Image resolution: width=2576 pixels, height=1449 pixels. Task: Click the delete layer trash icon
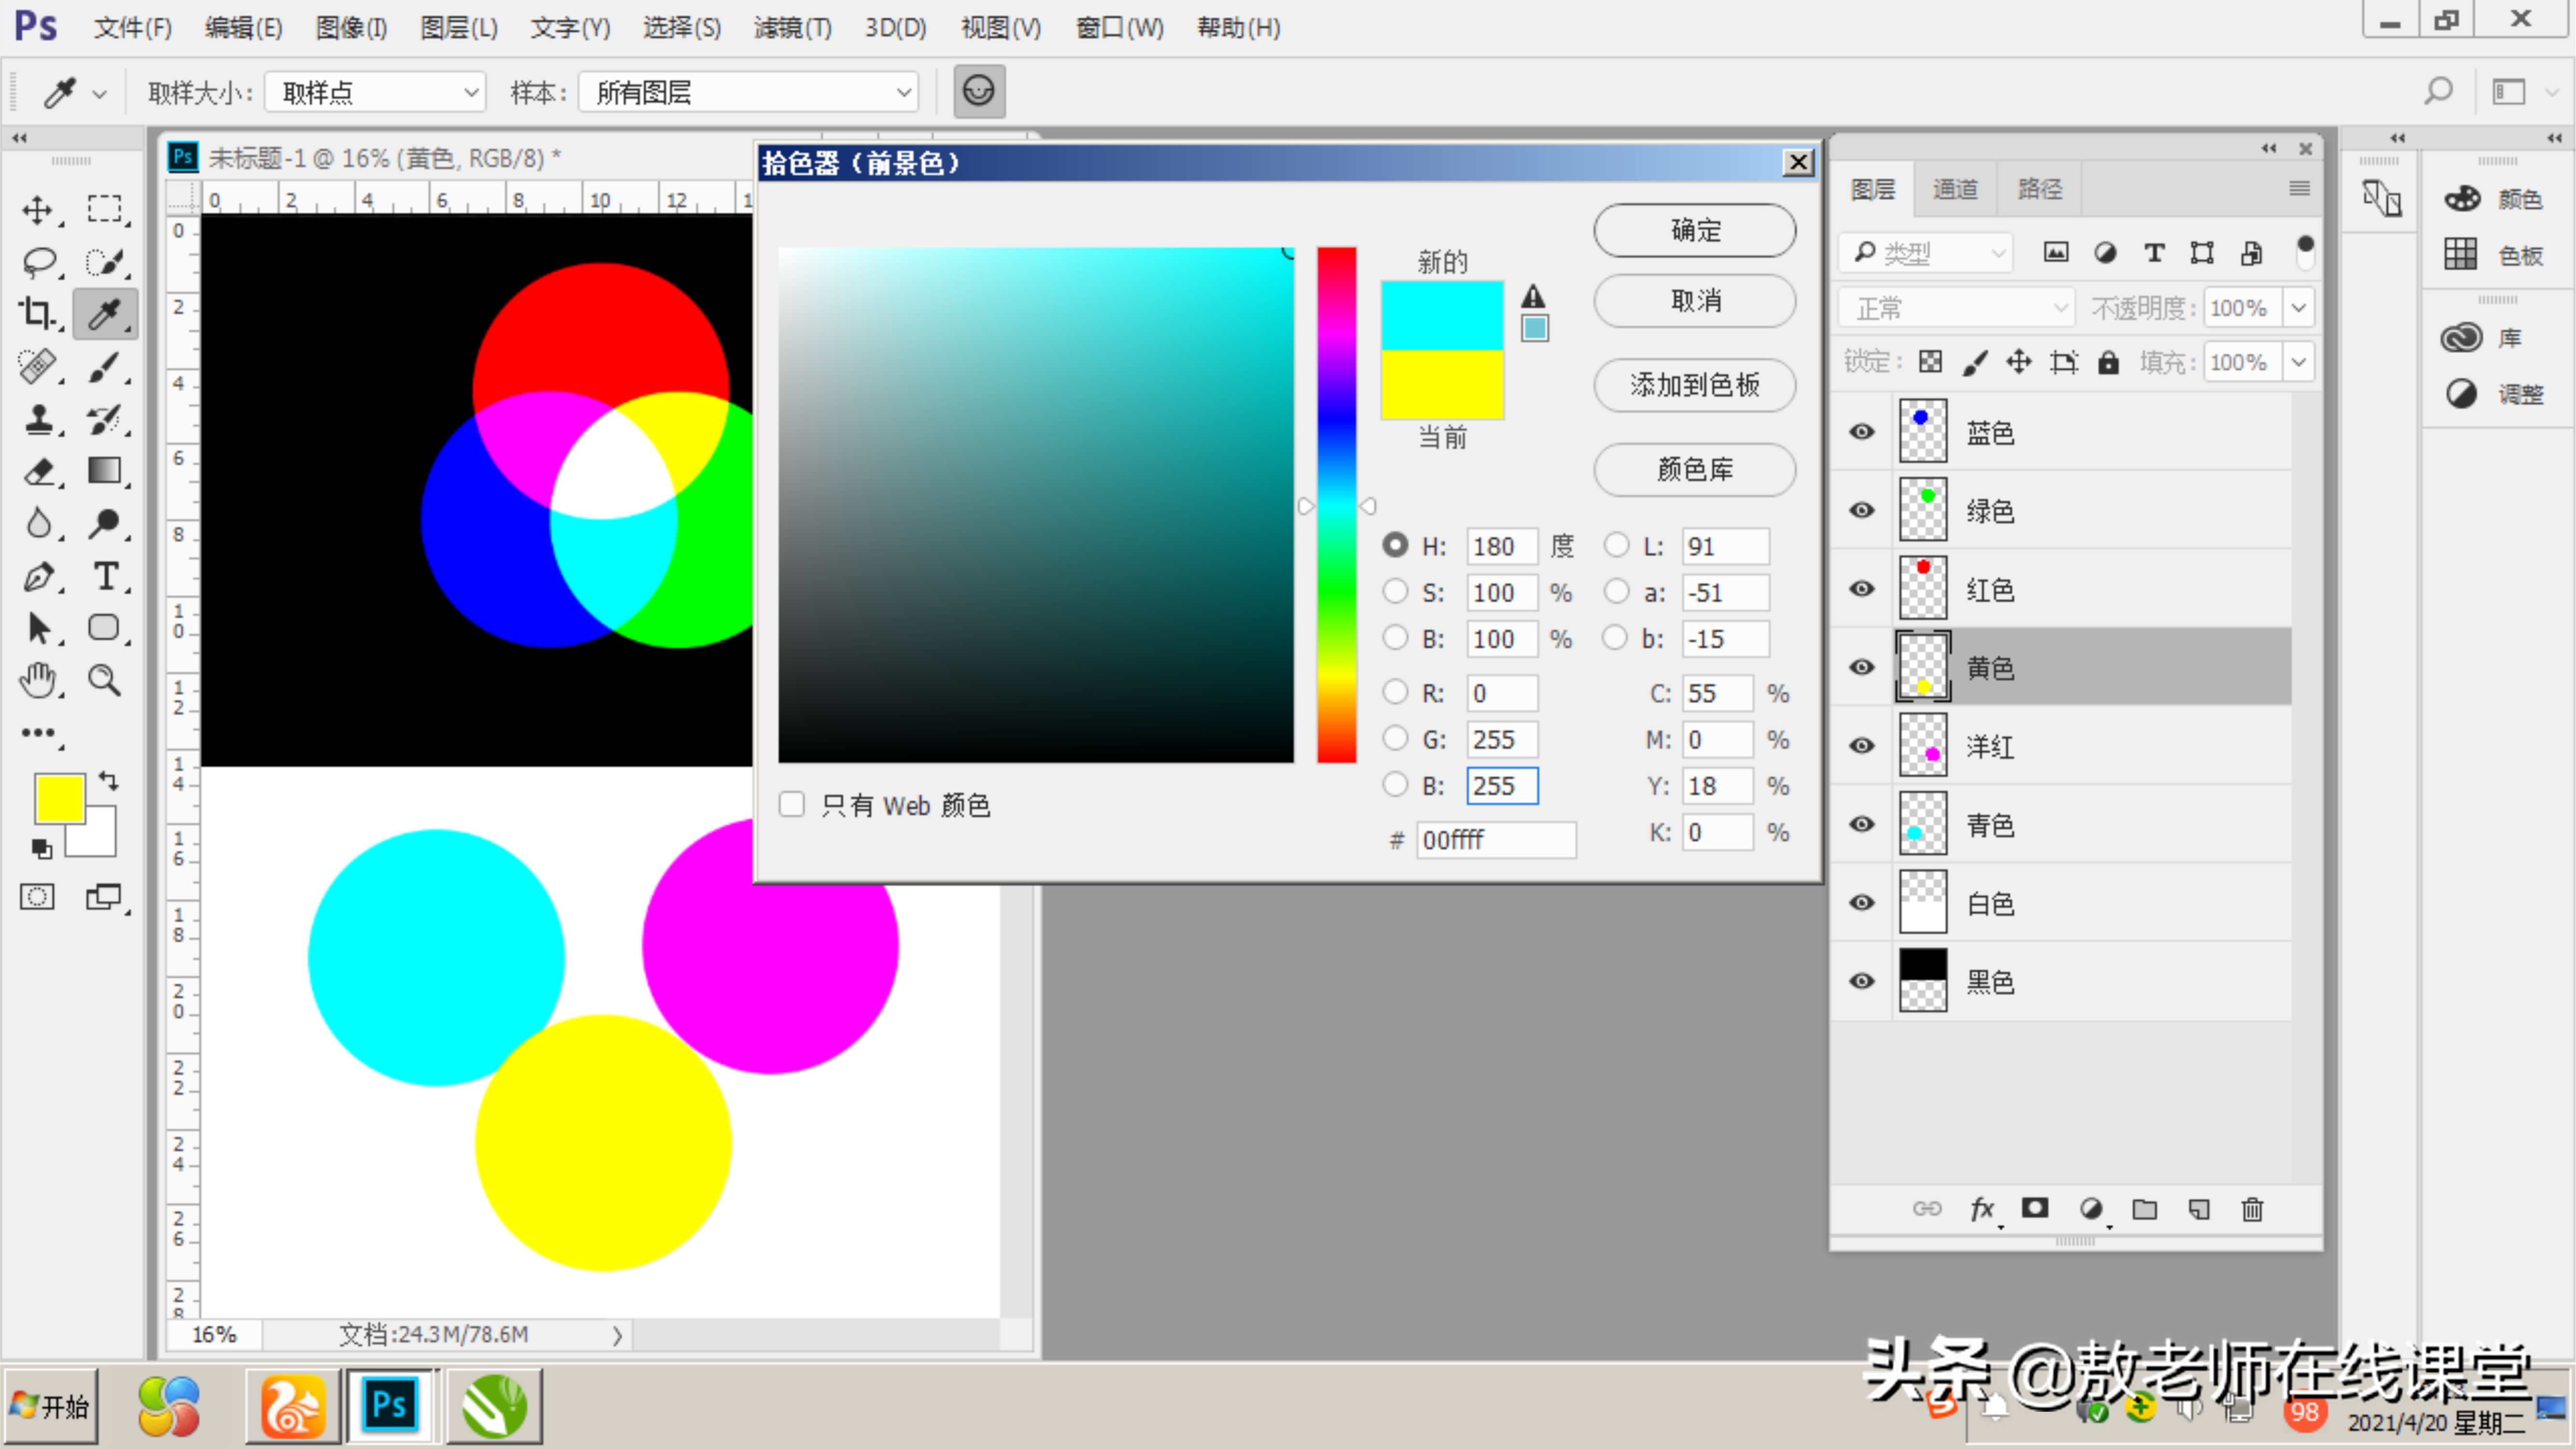2252,1209
